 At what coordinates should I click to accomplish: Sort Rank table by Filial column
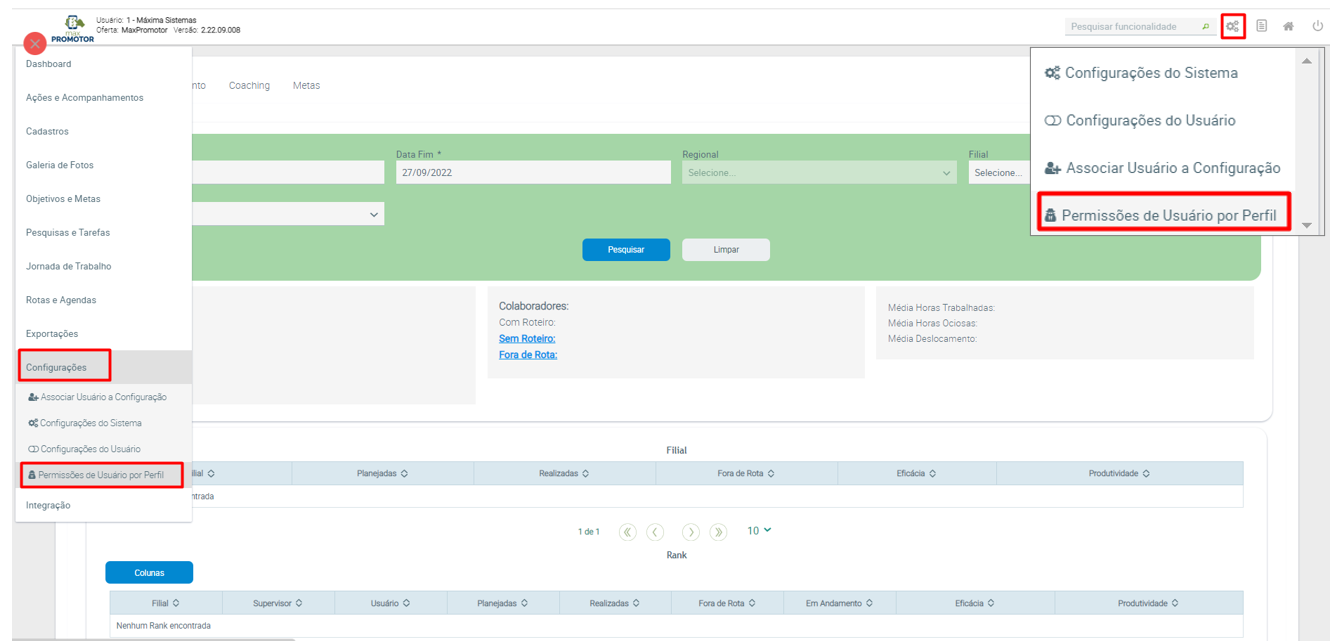(x=166, y=603)
